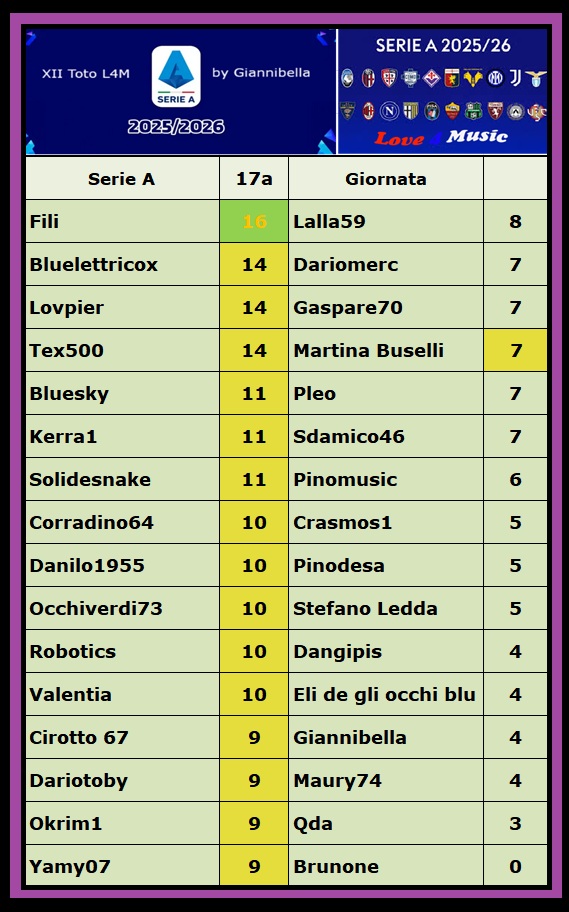
Task: Click the Fiorentina club crest
Action: click(x=431, y=78)
